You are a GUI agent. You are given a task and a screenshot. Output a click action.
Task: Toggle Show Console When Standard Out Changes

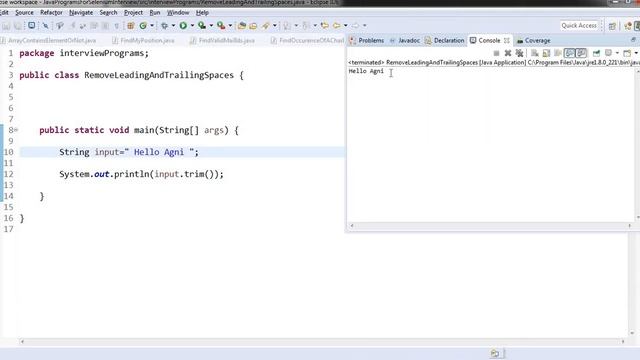(x=569, y=53)
